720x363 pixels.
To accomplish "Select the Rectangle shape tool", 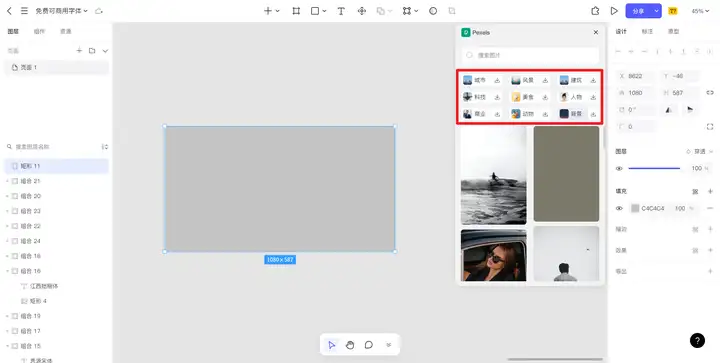I will pos(315,11).
